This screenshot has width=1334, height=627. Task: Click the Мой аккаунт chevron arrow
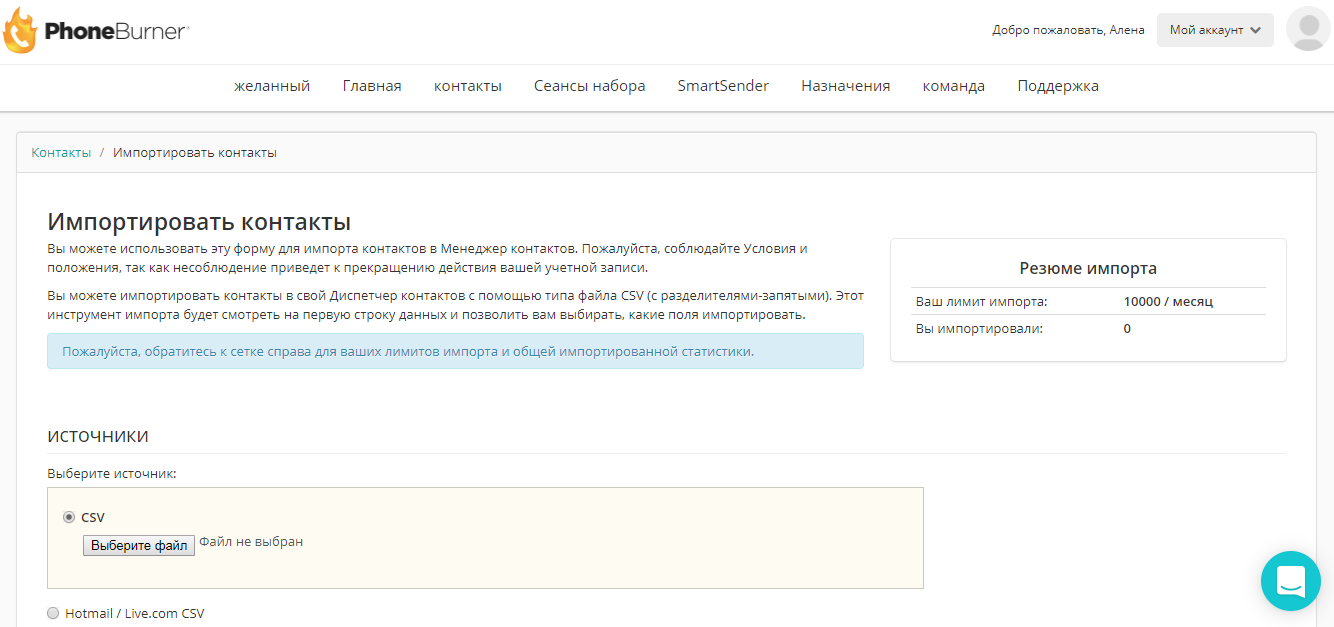pyautogui.click(x=1256, y=30)
